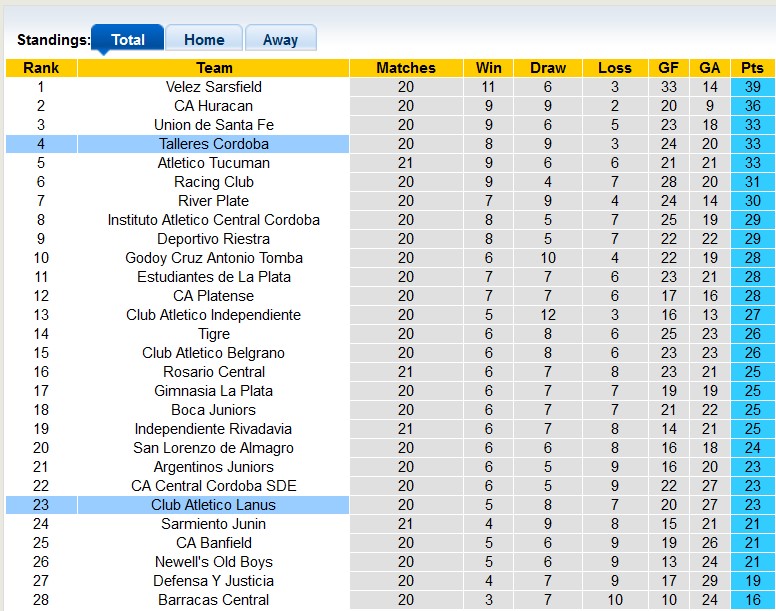This screenshot has width=776, height=611.
Task: Click Boca Juniors team name
Action: pyautogui.click(x=214, y=410)
